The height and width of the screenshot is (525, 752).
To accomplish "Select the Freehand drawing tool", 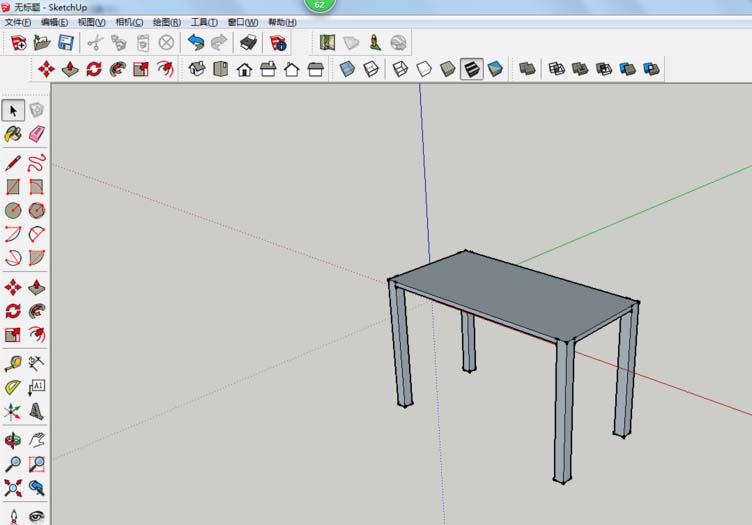I will tap(37, 163).
